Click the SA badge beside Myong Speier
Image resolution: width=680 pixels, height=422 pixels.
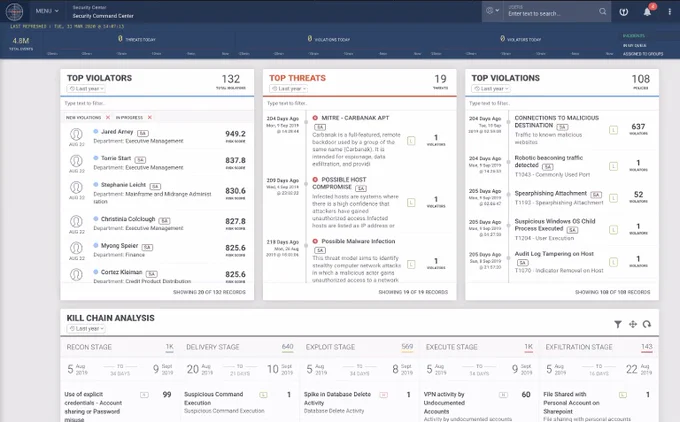147,247
